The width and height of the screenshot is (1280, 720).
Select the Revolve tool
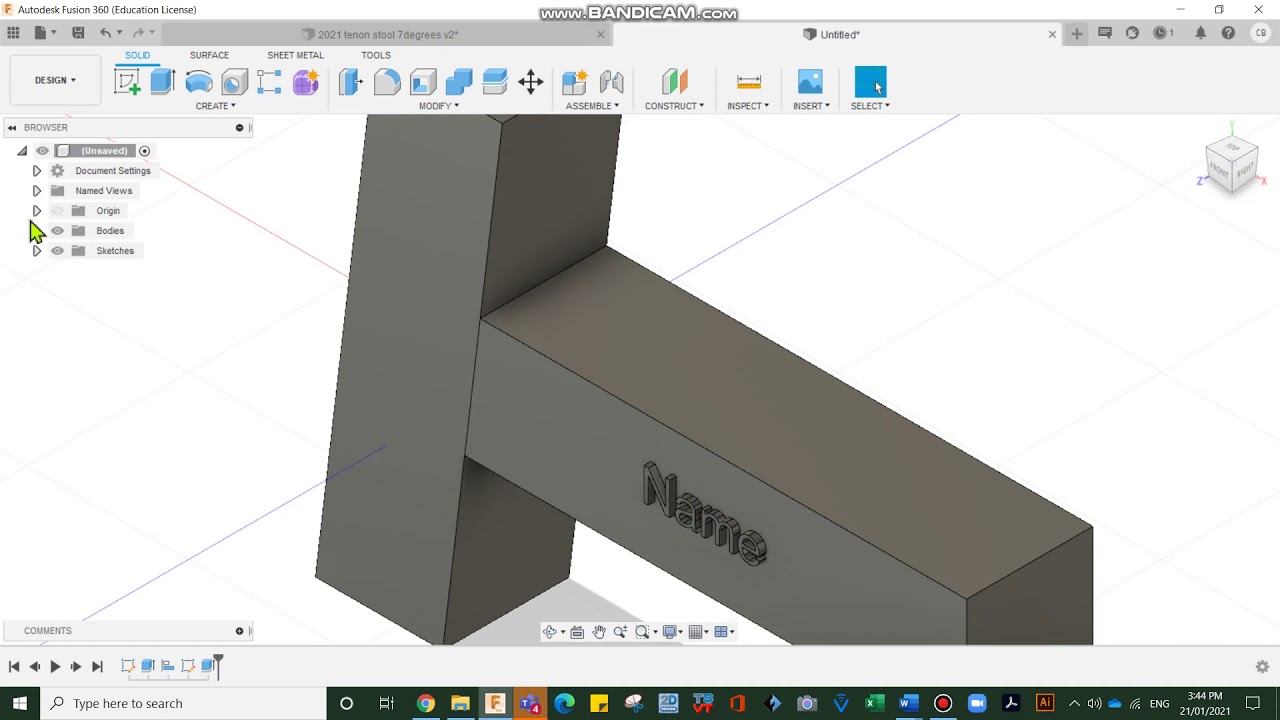199,82
